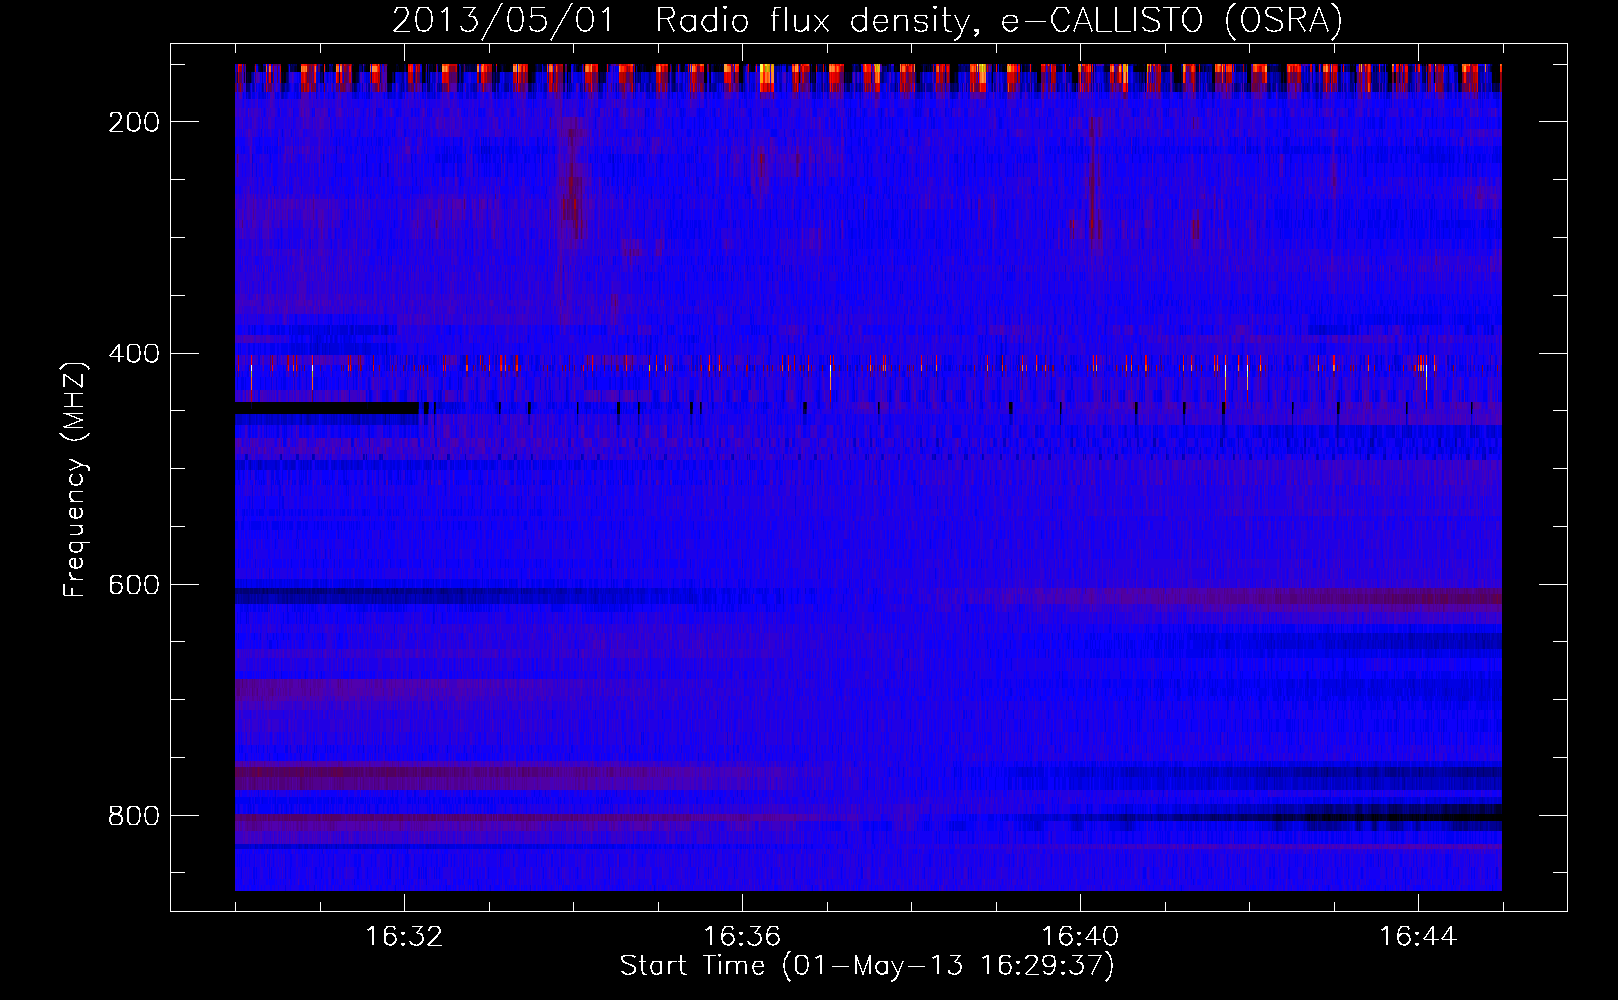Click the x-axis label 'Start Time (01-May-13 16:29:37)'
The image size is (1618, 1000).
pos(867,966)
